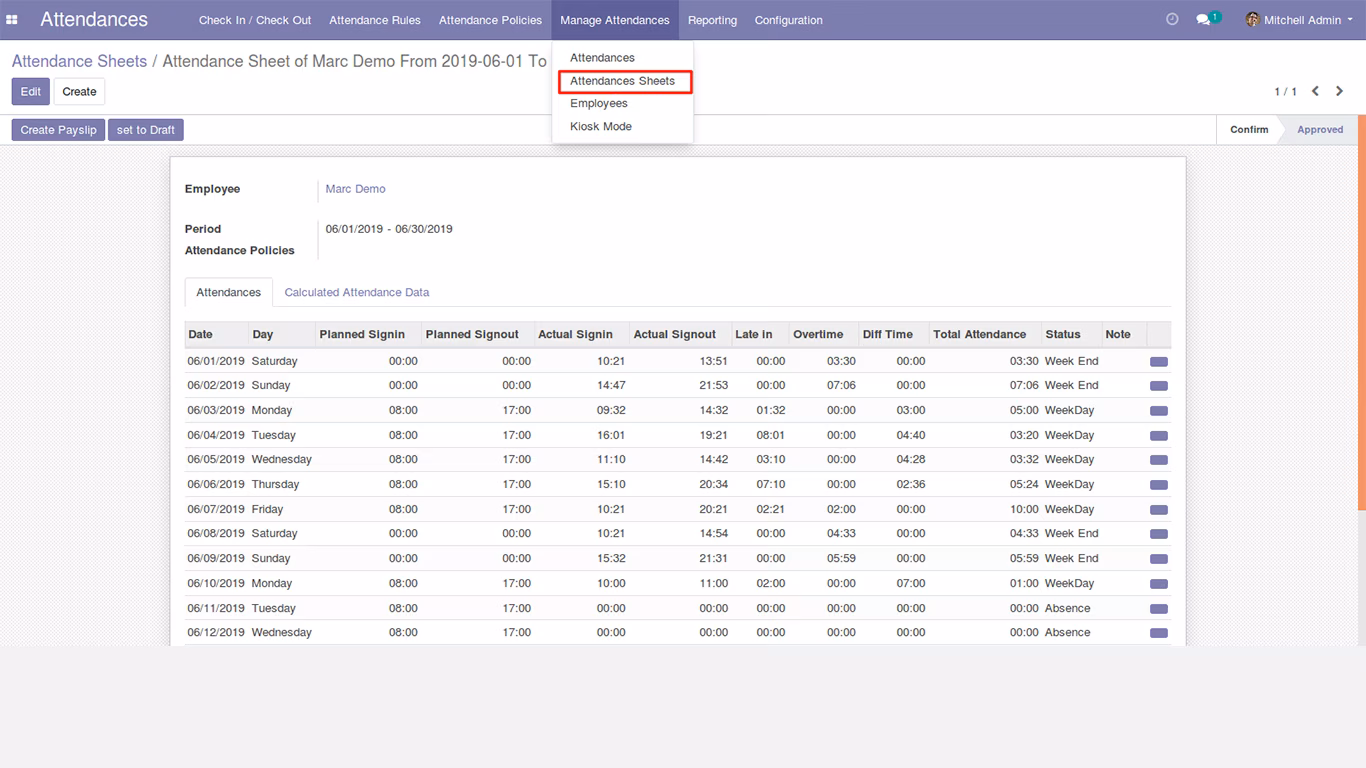Screen dimensions: 1366x768
Task: Open note button for 06/09/2019 row
Action: [1159, 559]
